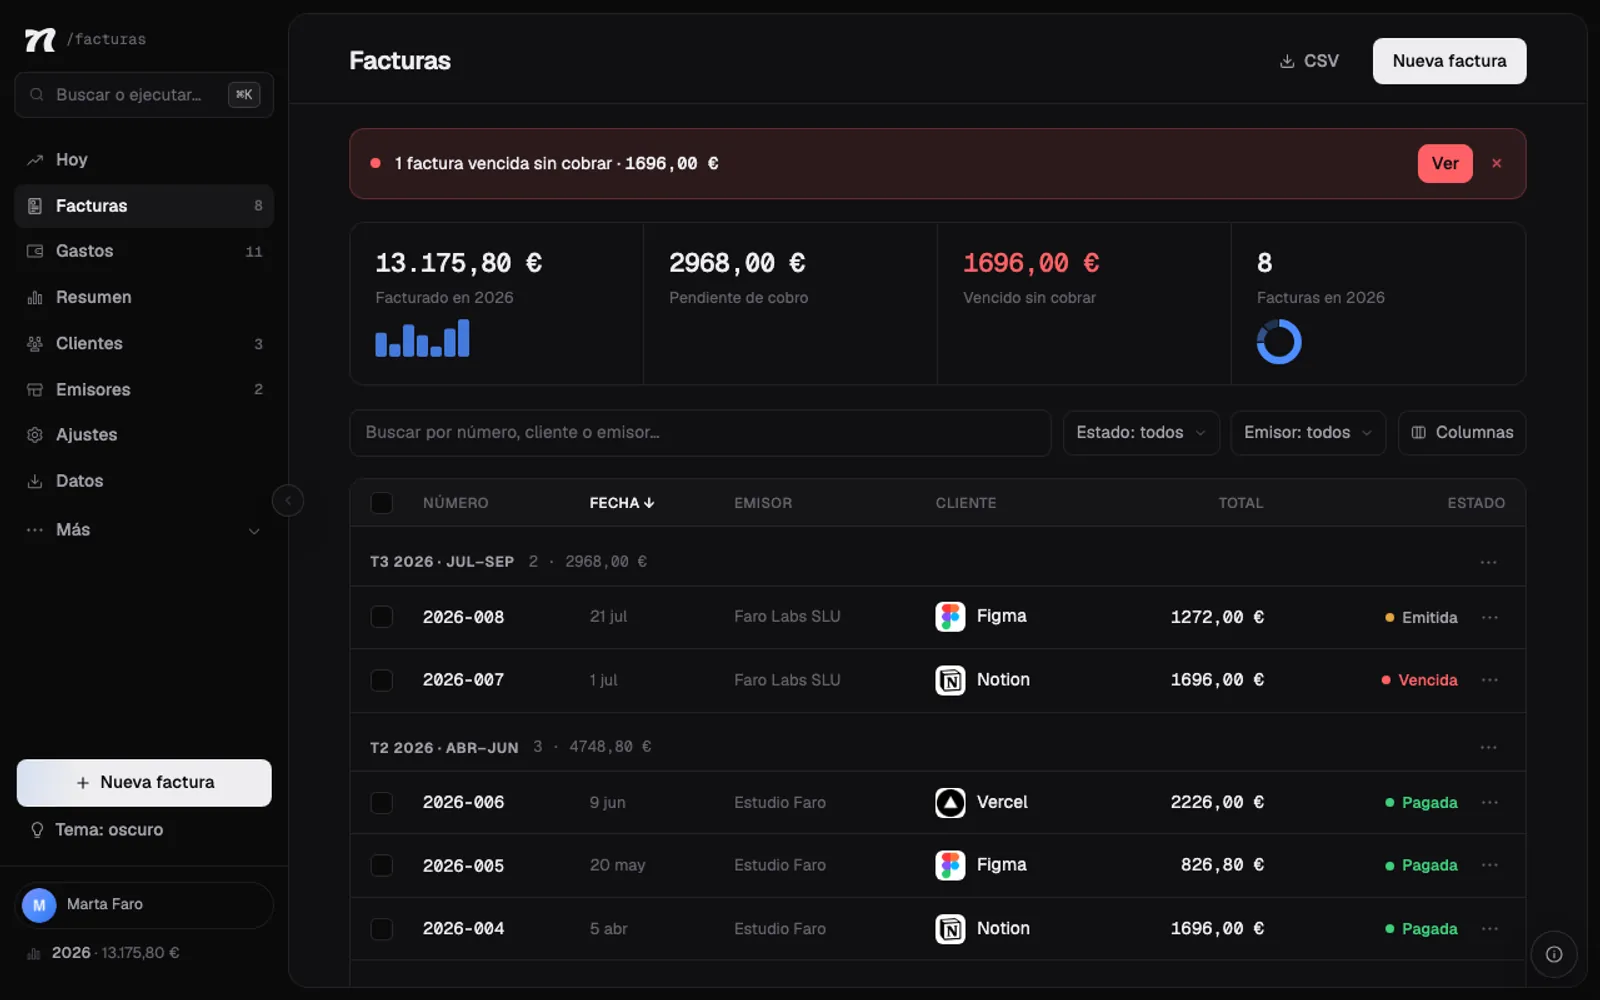Open the info icon at bottom right
Viewport: 1600px width, 1000px height.
click(1554, 954)
